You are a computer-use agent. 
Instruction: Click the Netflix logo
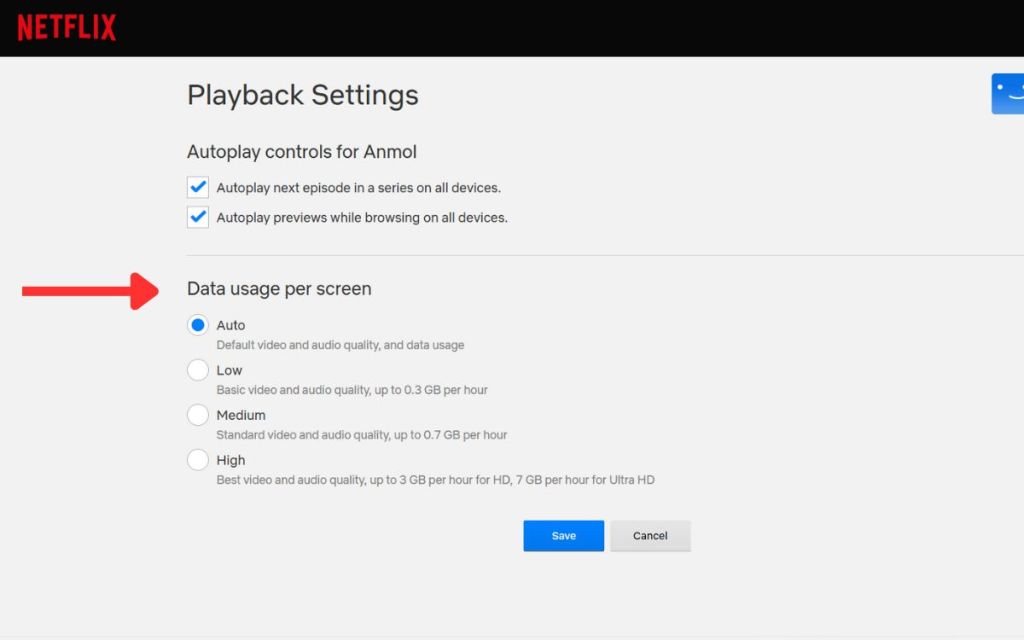click(67, 27)
